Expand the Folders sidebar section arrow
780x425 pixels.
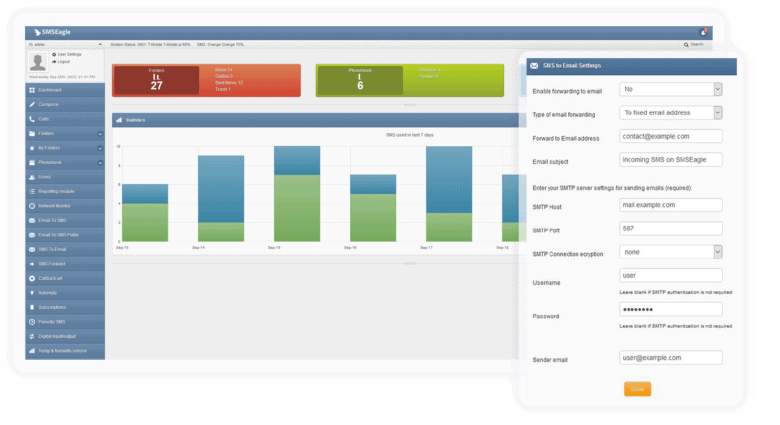coord(99,133)
